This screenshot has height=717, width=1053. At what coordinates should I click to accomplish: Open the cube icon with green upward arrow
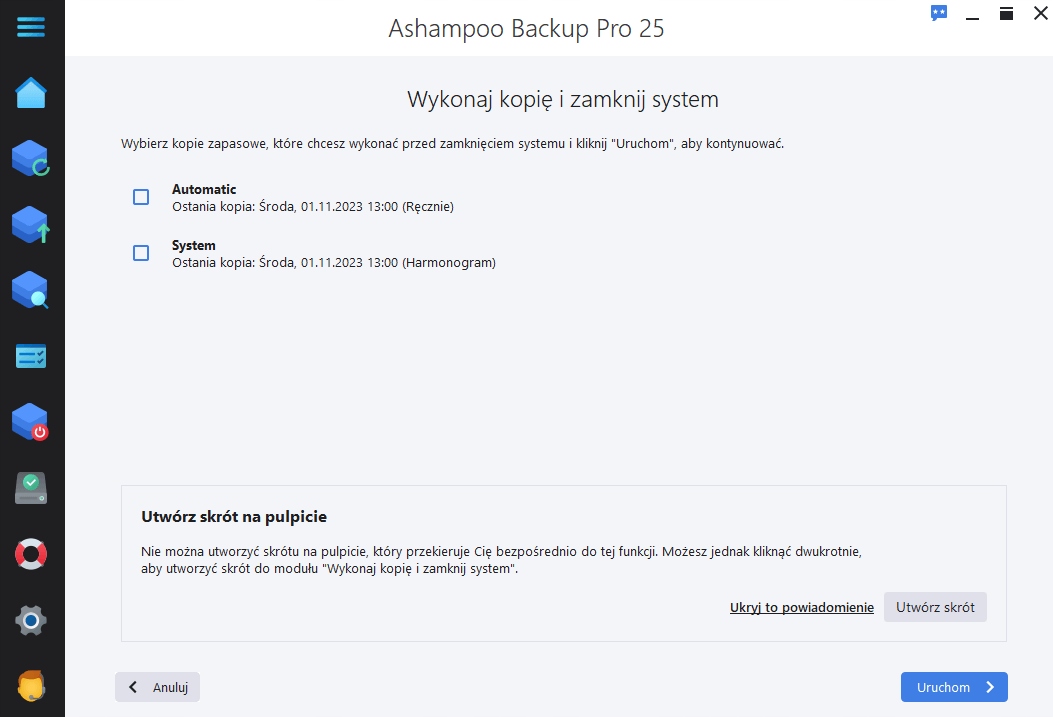pos(31,224)
